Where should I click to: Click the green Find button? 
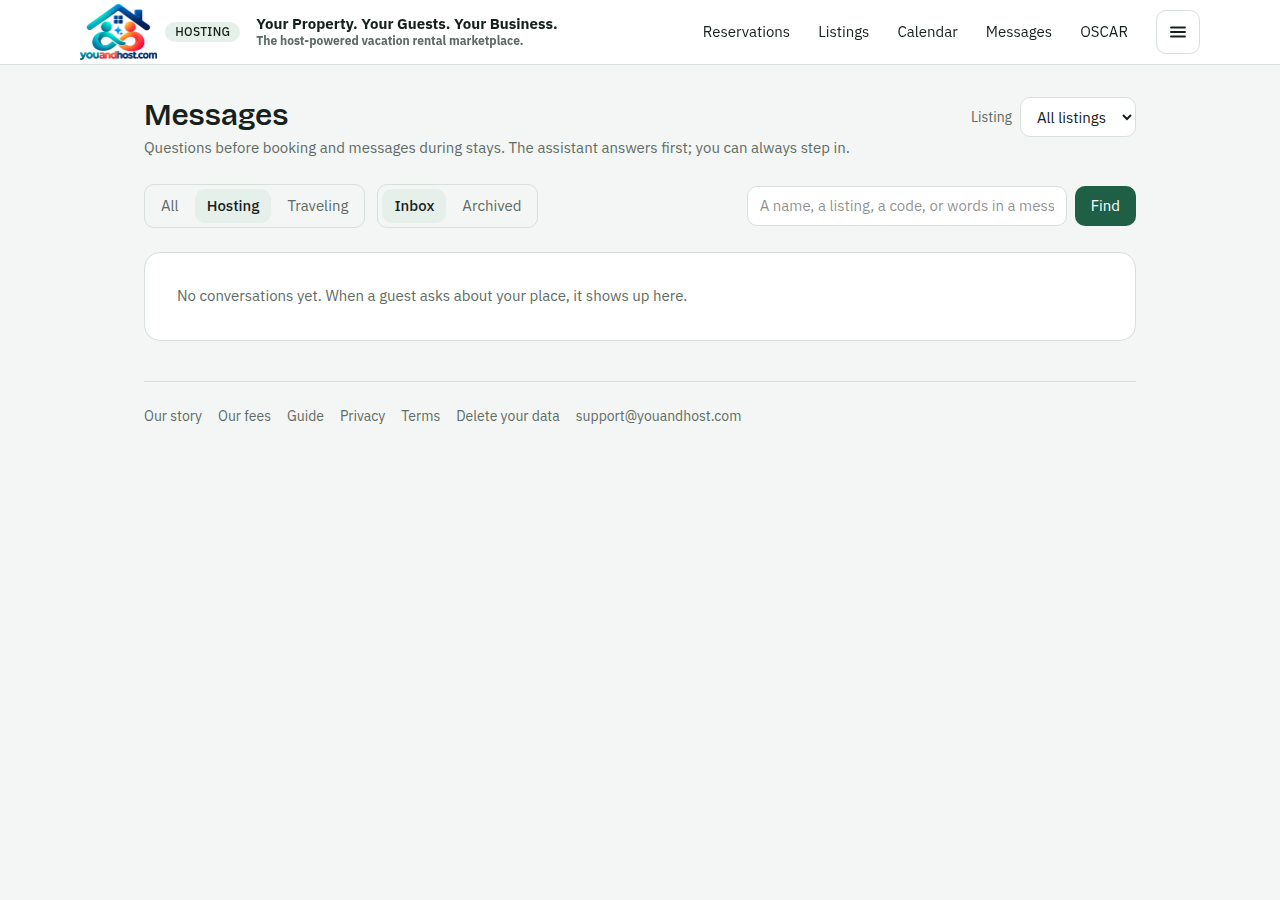coord(1105,206)
